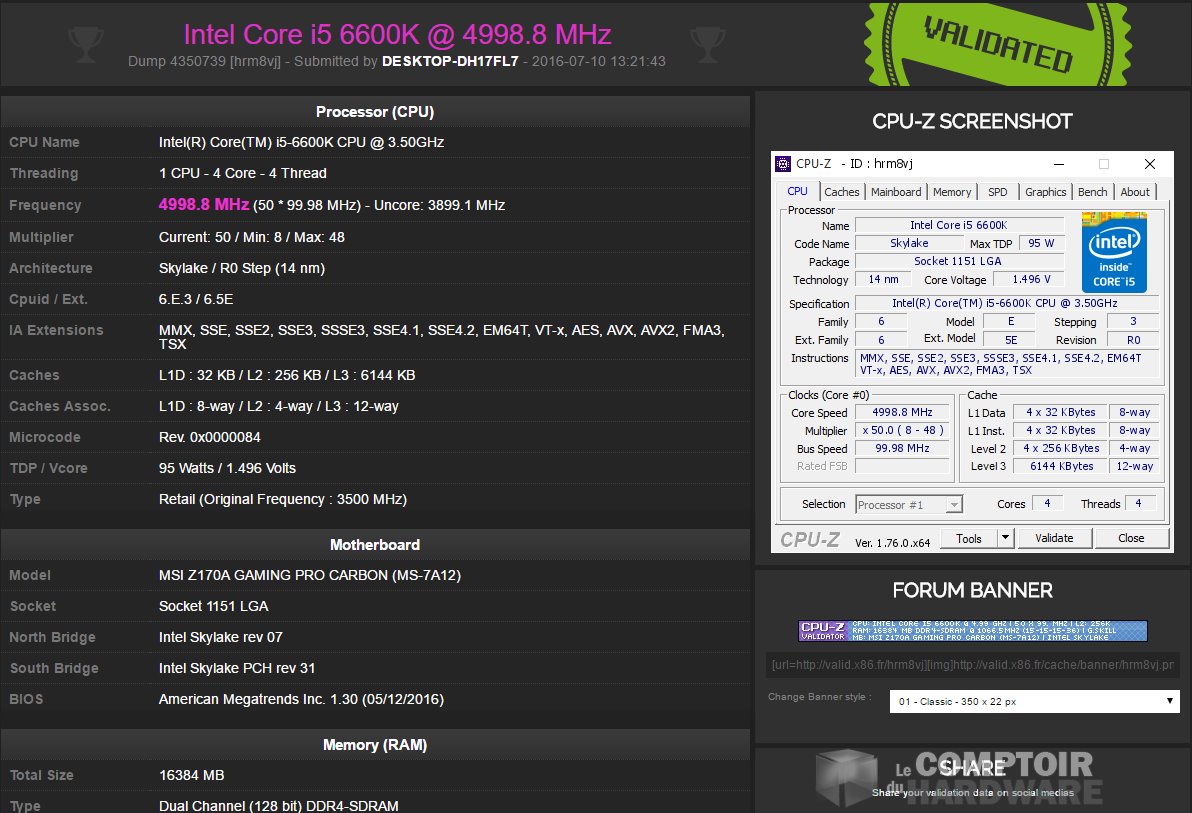Viewport: 1192px width, 813px height.
Task: Click the green VALIDATED stamp badge
Action: click(998, 43)
